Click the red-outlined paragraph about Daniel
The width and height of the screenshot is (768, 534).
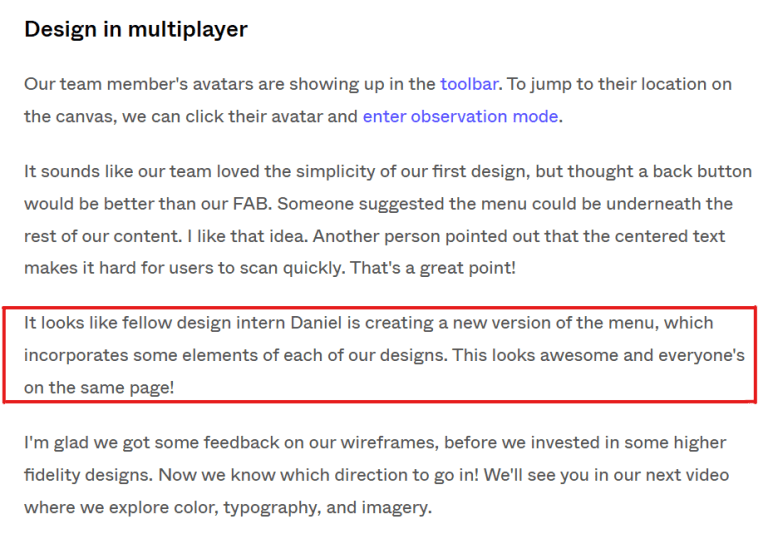(380, 355)
